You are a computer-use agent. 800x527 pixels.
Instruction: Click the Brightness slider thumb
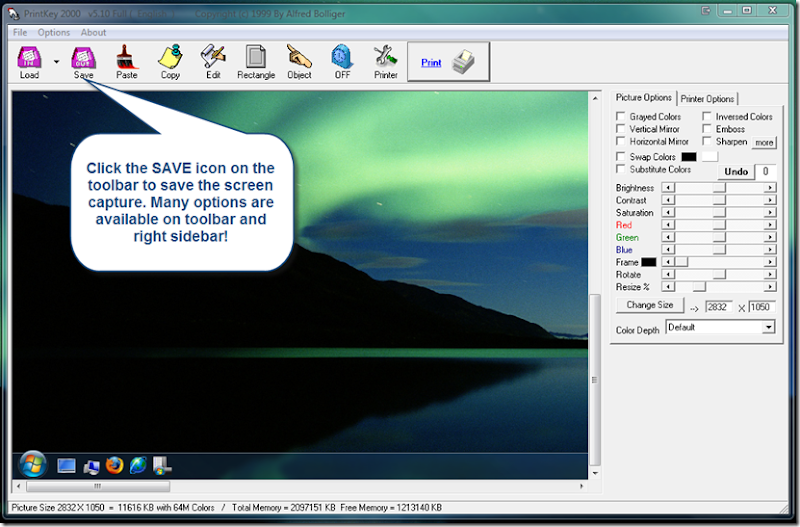pos(719,188)
